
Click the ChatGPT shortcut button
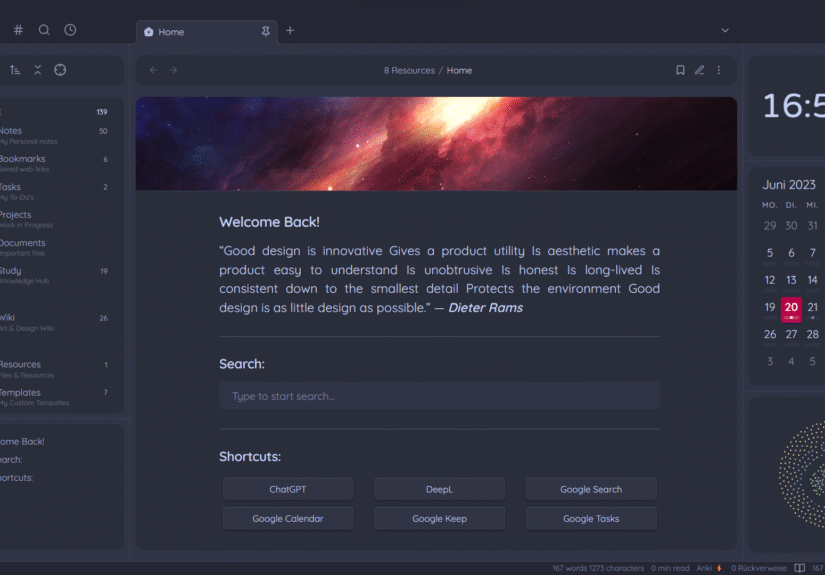pyautogui.click(x=288, y=489)
